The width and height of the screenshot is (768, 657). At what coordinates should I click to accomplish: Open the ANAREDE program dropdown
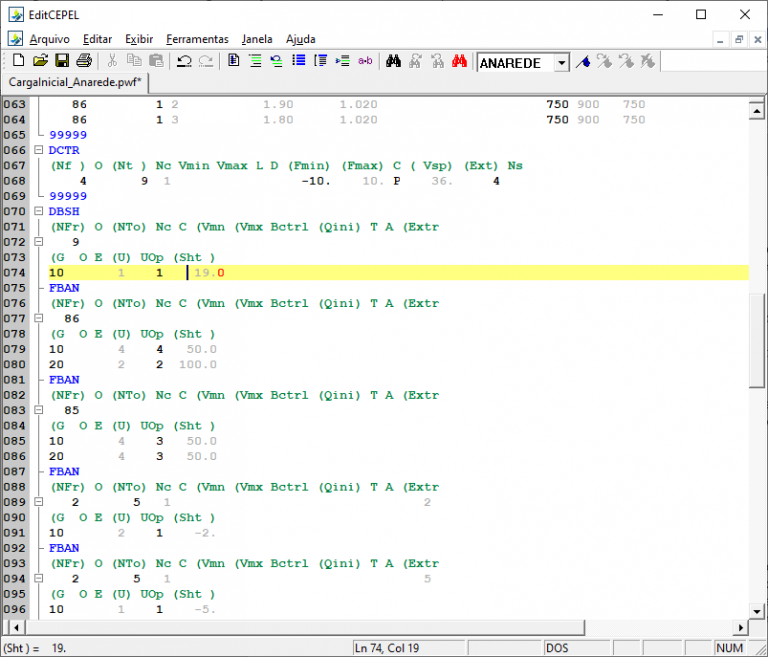tap(561, 63)
